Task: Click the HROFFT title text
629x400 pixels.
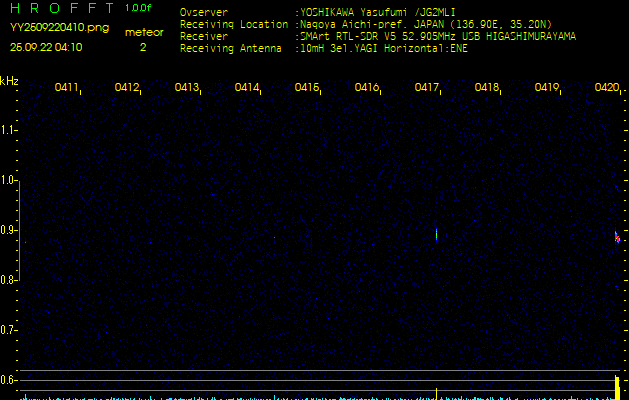Action: click(x=62, y=8)
